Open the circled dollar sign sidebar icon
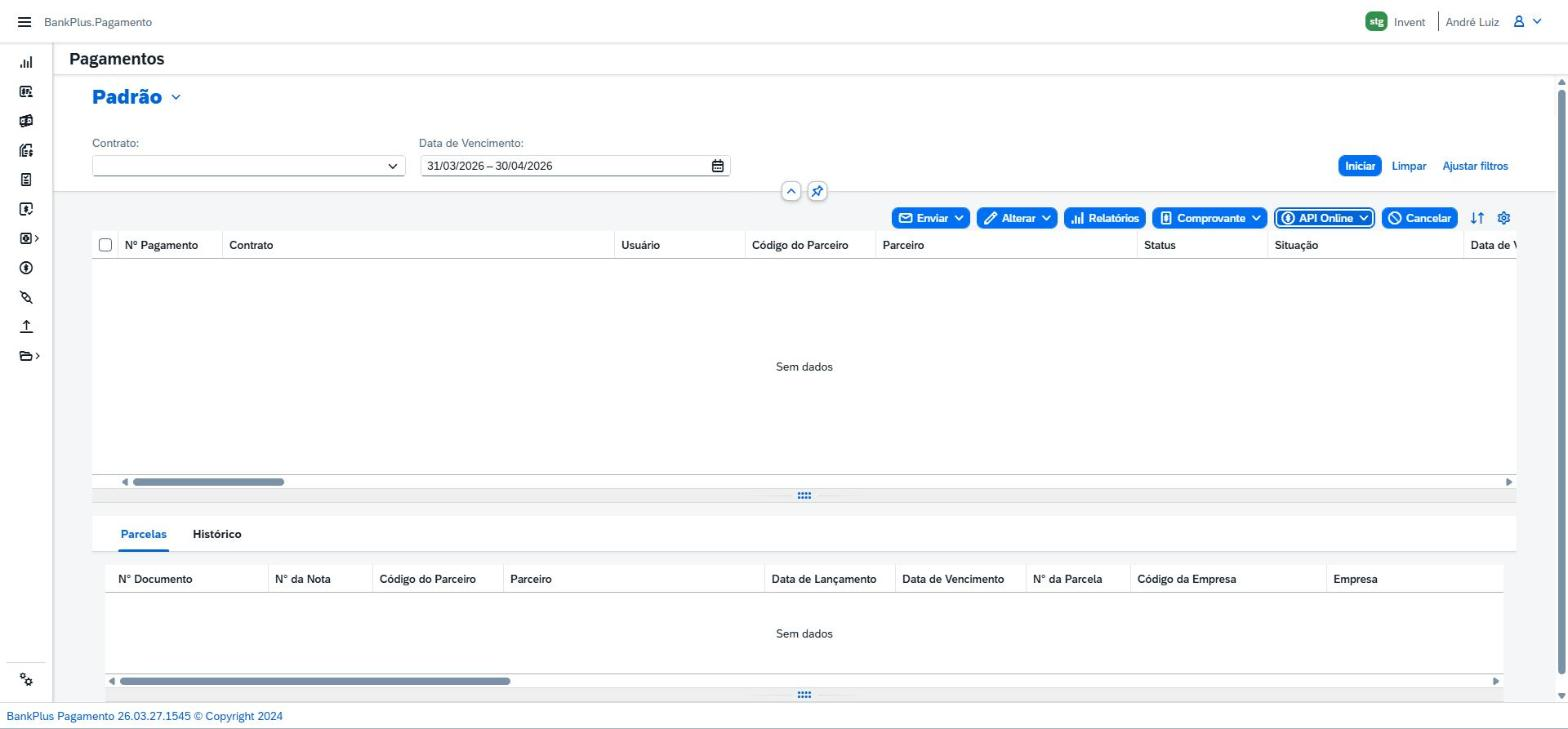 click(x=26, y=268)
